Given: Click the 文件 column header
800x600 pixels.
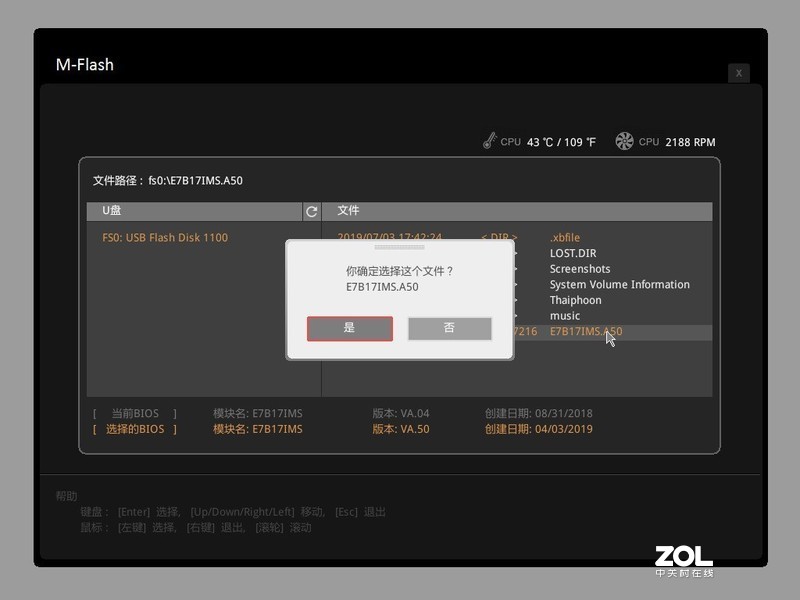Looking at the screenshot, I should point(349,211).
